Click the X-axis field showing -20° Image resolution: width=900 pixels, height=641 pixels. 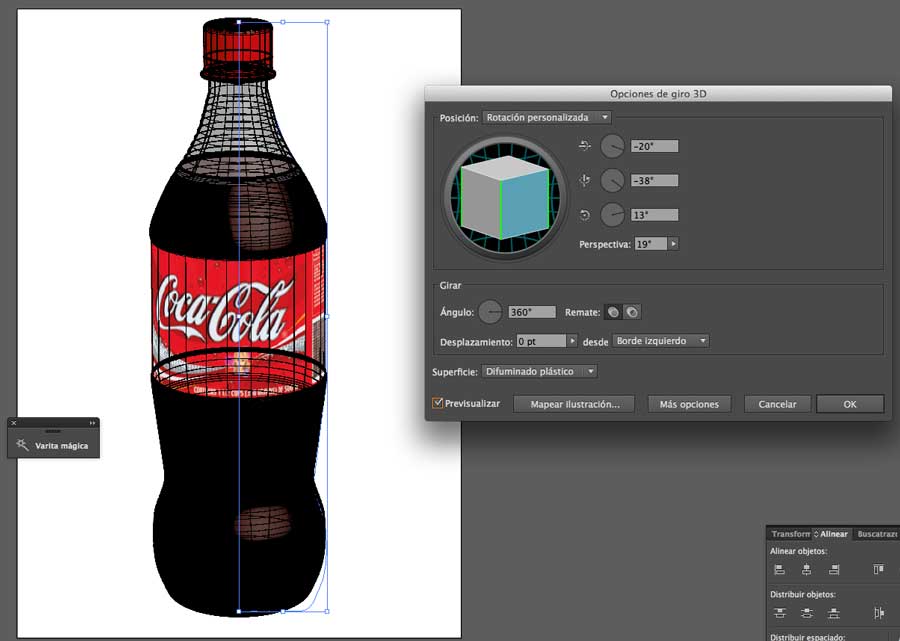pyautogui.click(x=654, y=146)
